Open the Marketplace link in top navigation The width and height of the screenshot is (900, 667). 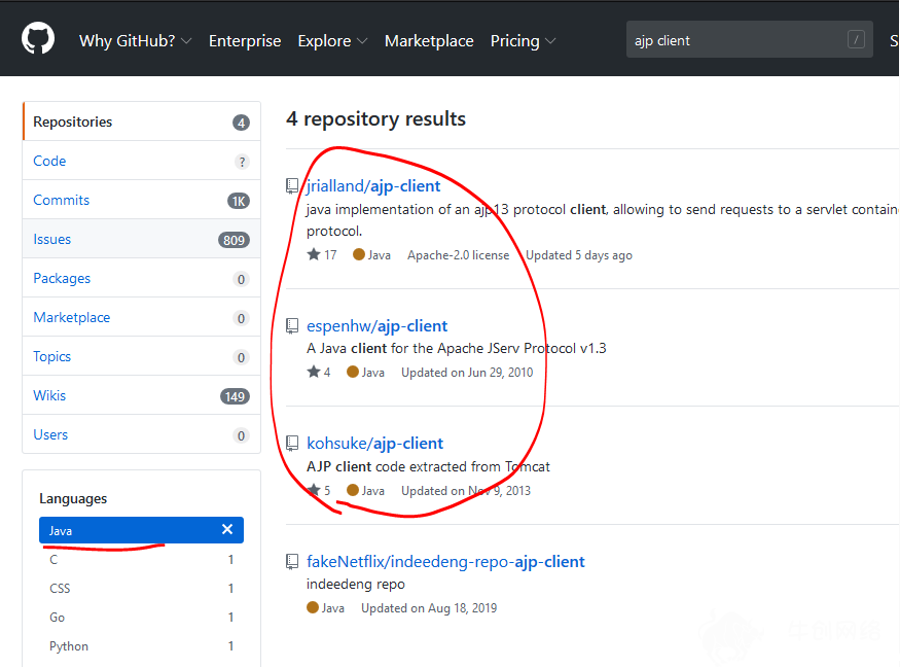pyautogui.click(x=429, y=41)
